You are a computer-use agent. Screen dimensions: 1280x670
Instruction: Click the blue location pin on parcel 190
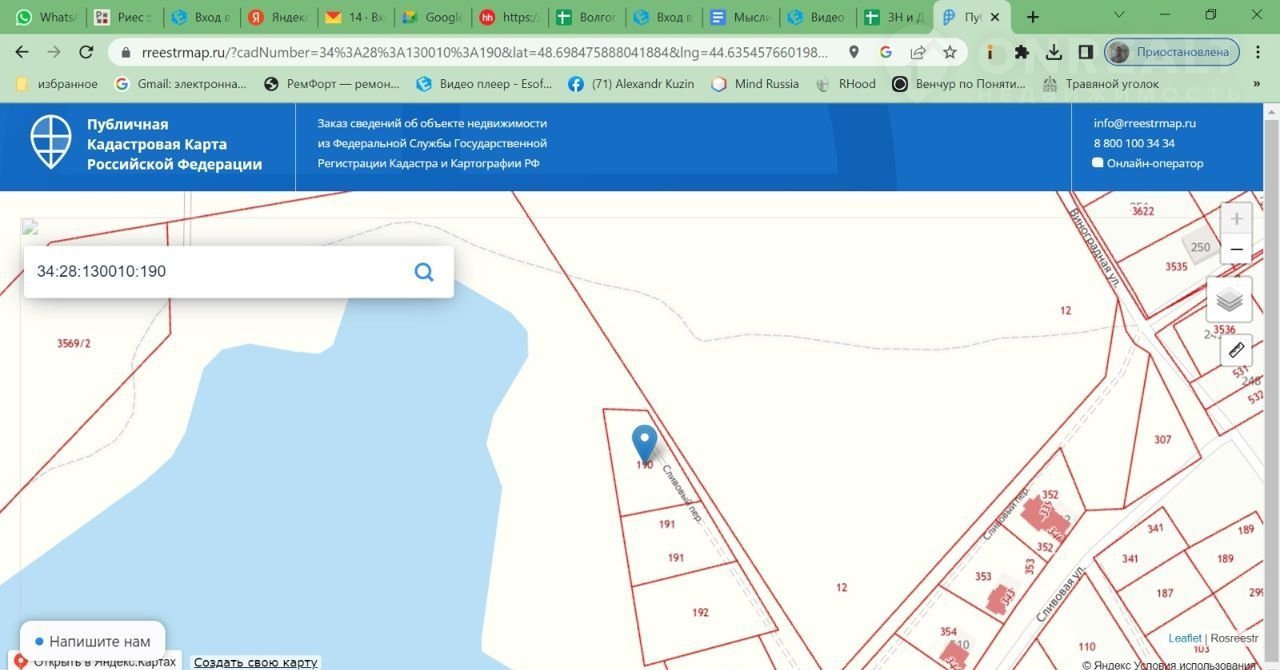(x=645, y=443)
